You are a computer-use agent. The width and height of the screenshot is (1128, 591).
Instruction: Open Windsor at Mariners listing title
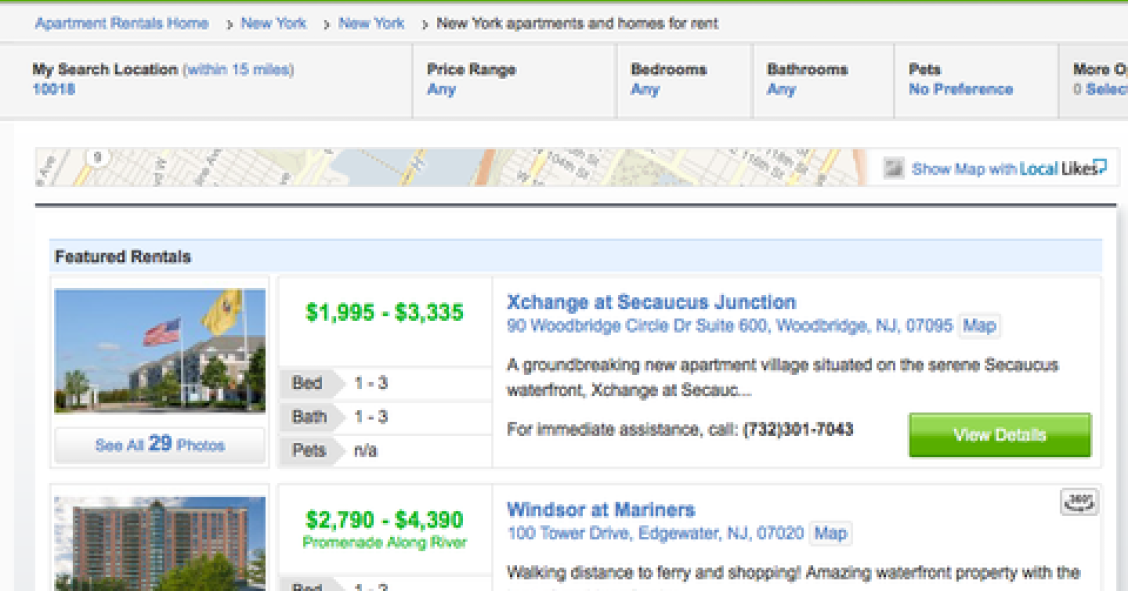pos(601,510)
